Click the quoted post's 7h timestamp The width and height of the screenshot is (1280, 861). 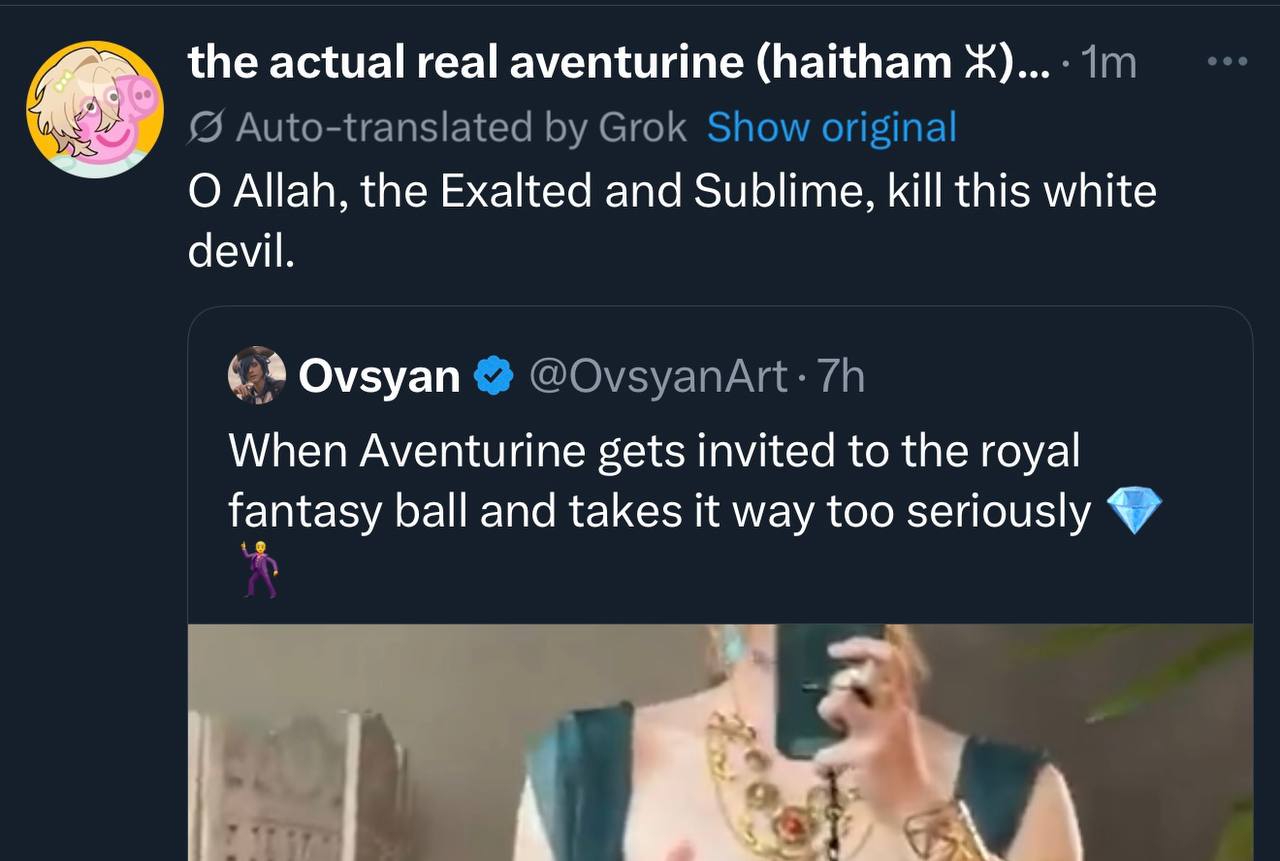click(840, 377)
